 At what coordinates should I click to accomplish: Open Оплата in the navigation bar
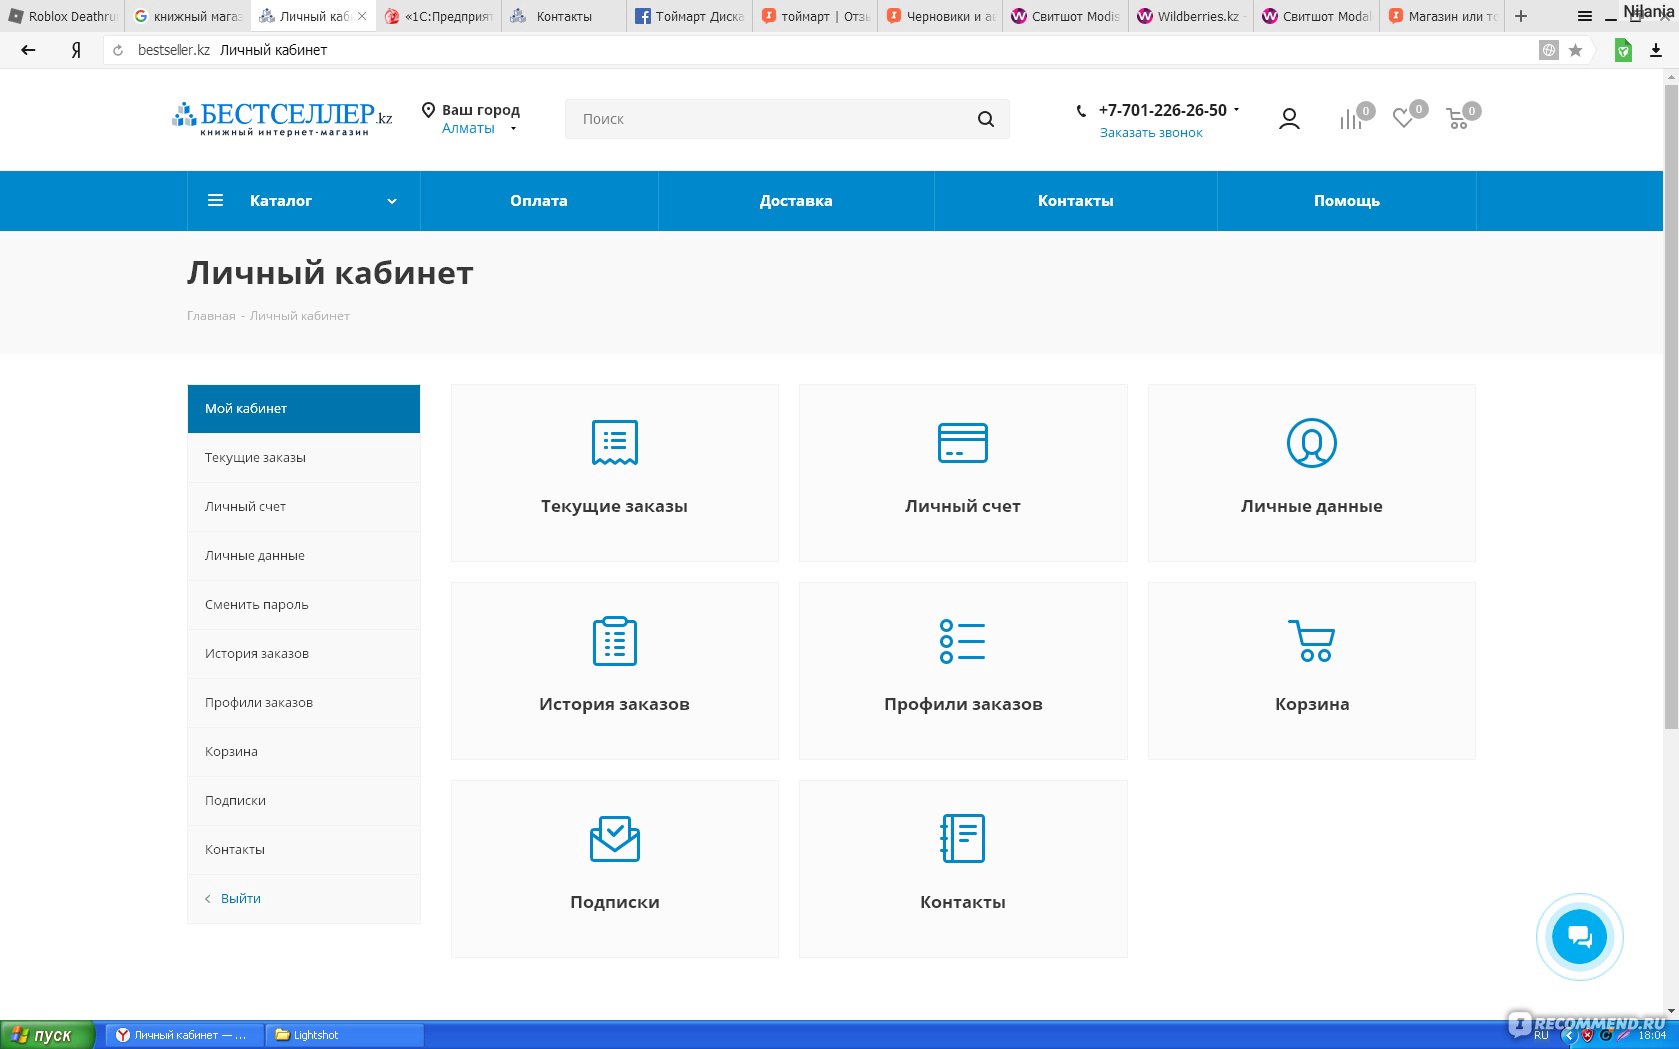(539, 201)
